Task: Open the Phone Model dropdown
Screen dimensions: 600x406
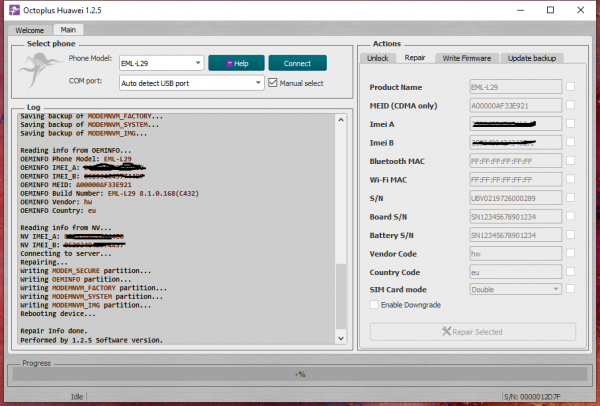Action: (161, 63)
